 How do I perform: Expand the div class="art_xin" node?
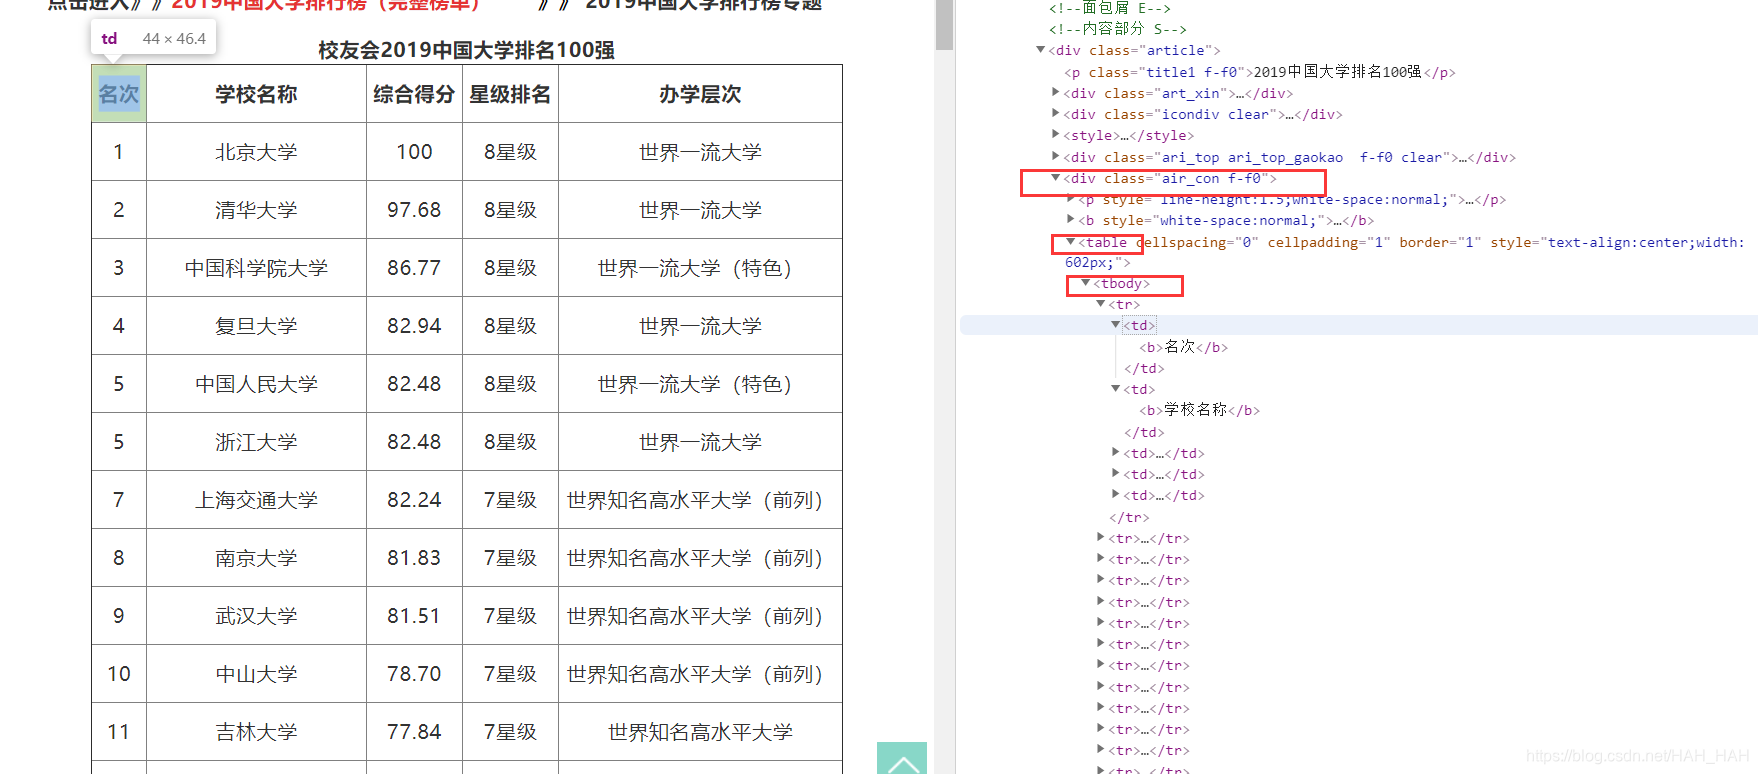[x=1056, y=92]
